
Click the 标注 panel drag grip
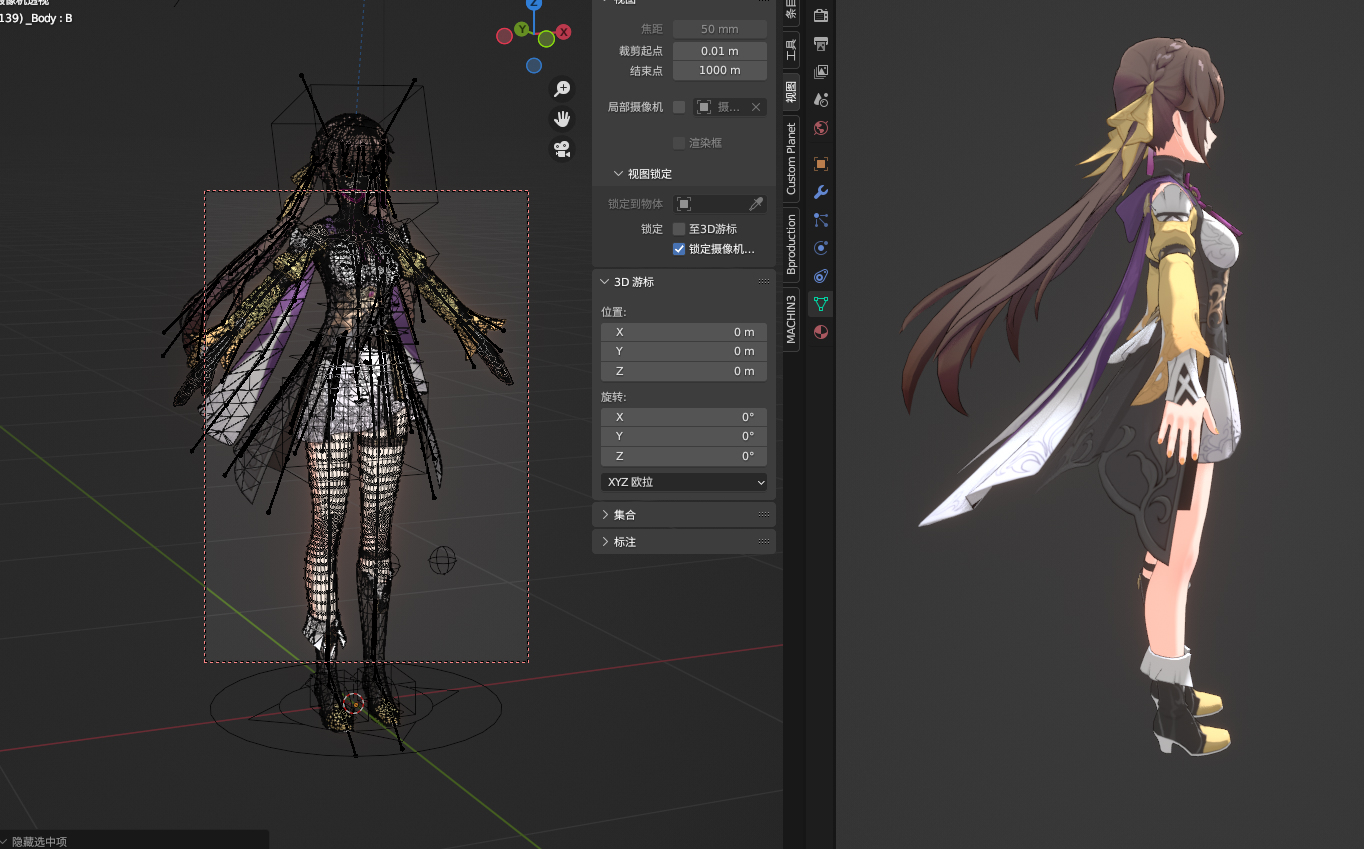[764, 542]
